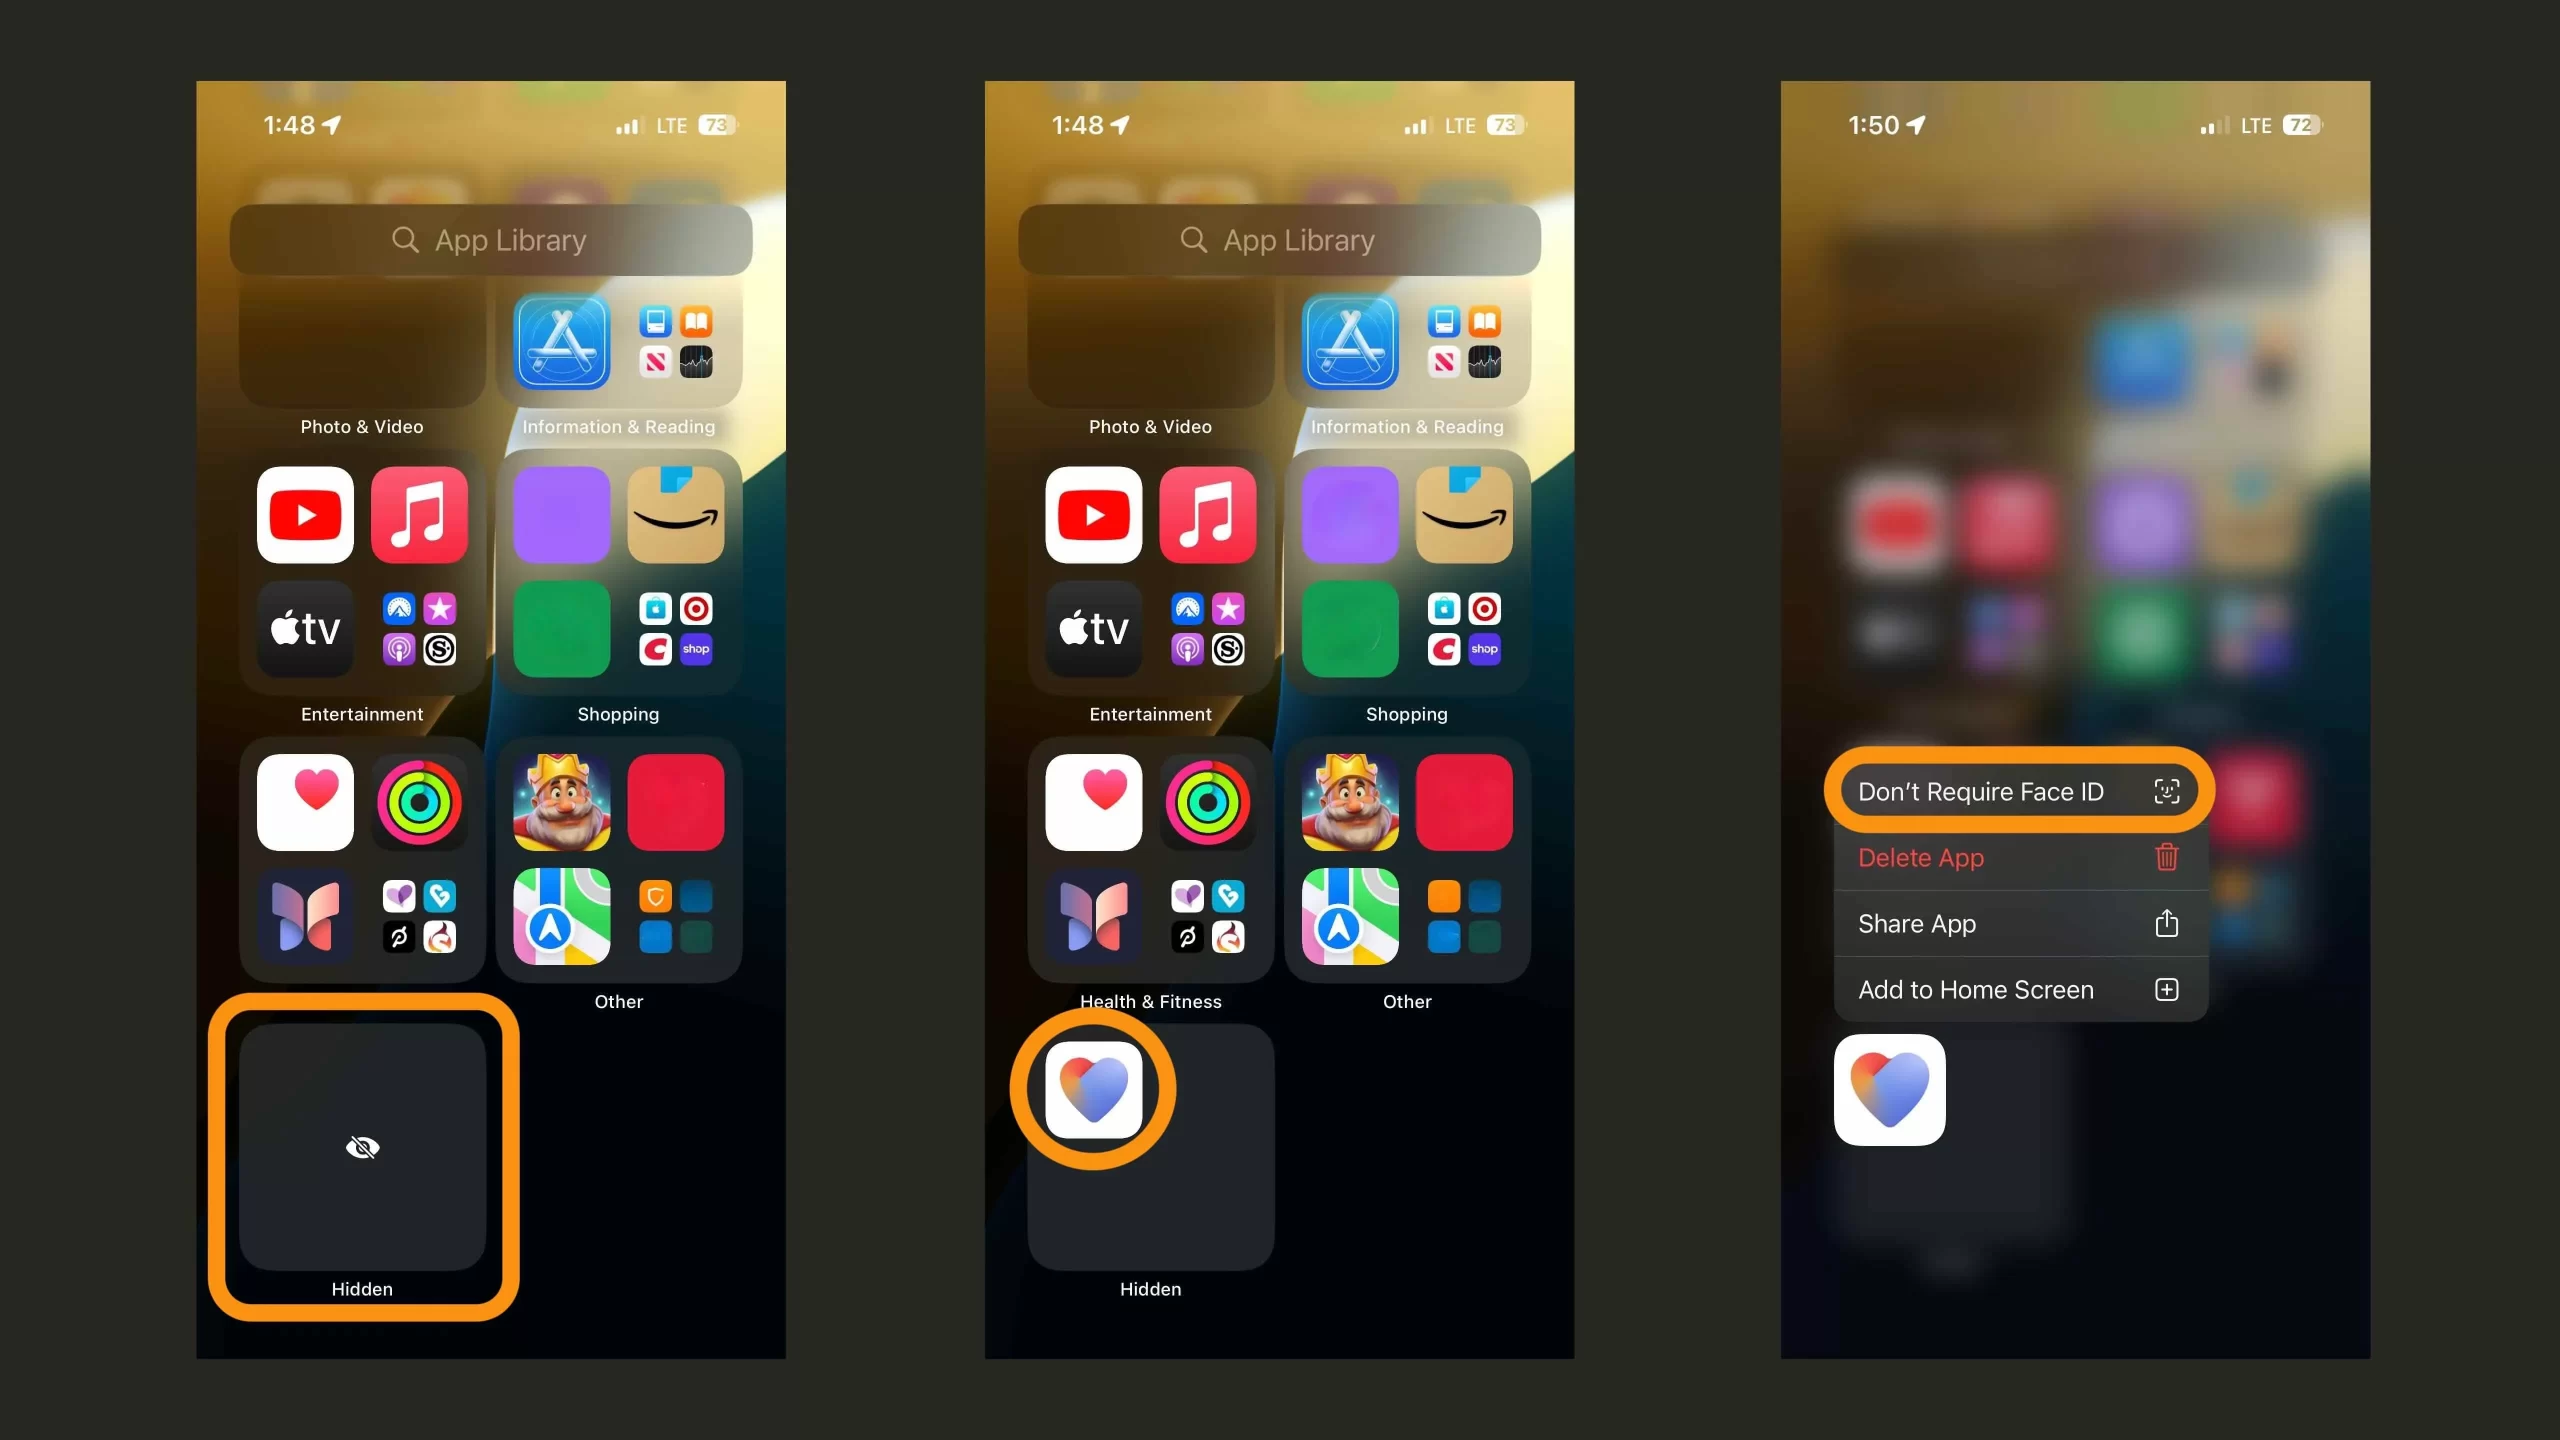Select Add to Home Screen option
The width and height of the screenshot is (2560, 1440).
click(x=2018, y=988)
